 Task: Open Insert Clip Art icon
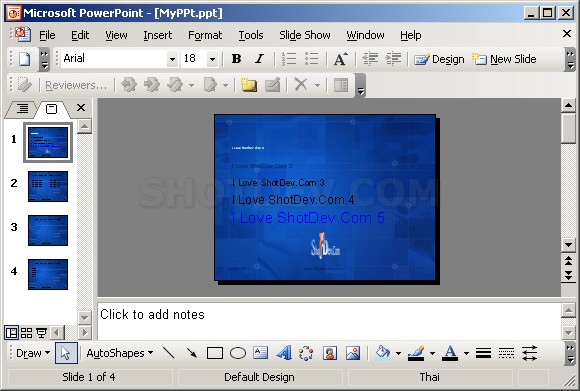[x=330, y=353]
